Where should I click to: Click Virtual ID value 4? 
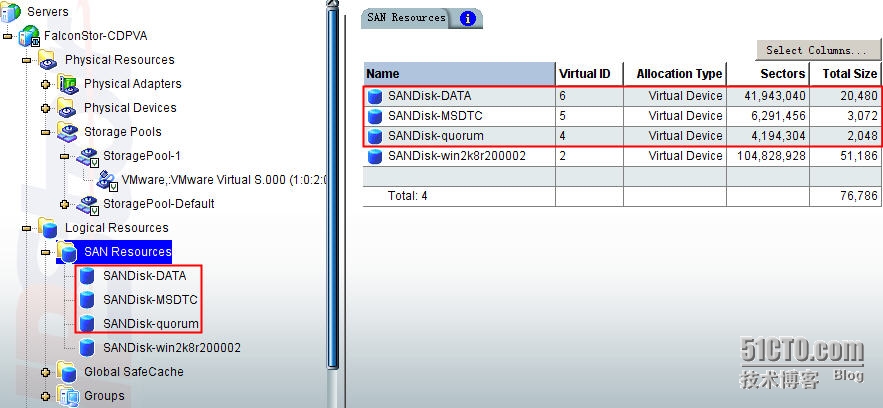563,136
